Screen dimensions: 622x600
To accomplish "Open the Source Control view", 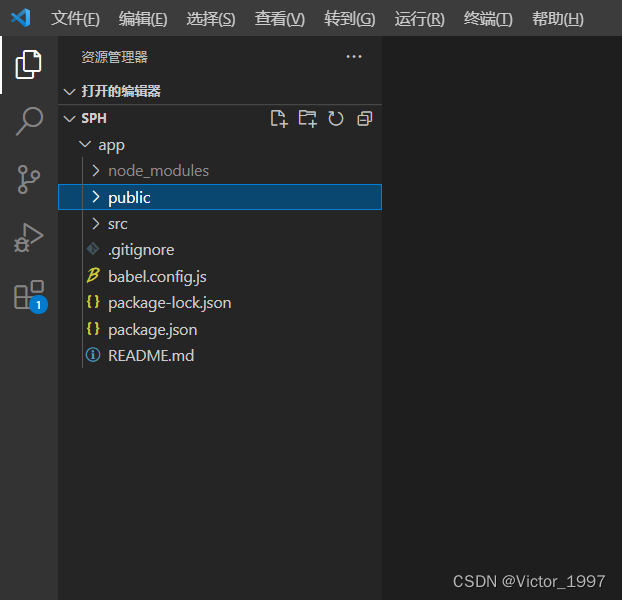I will (x=29, y=179).
